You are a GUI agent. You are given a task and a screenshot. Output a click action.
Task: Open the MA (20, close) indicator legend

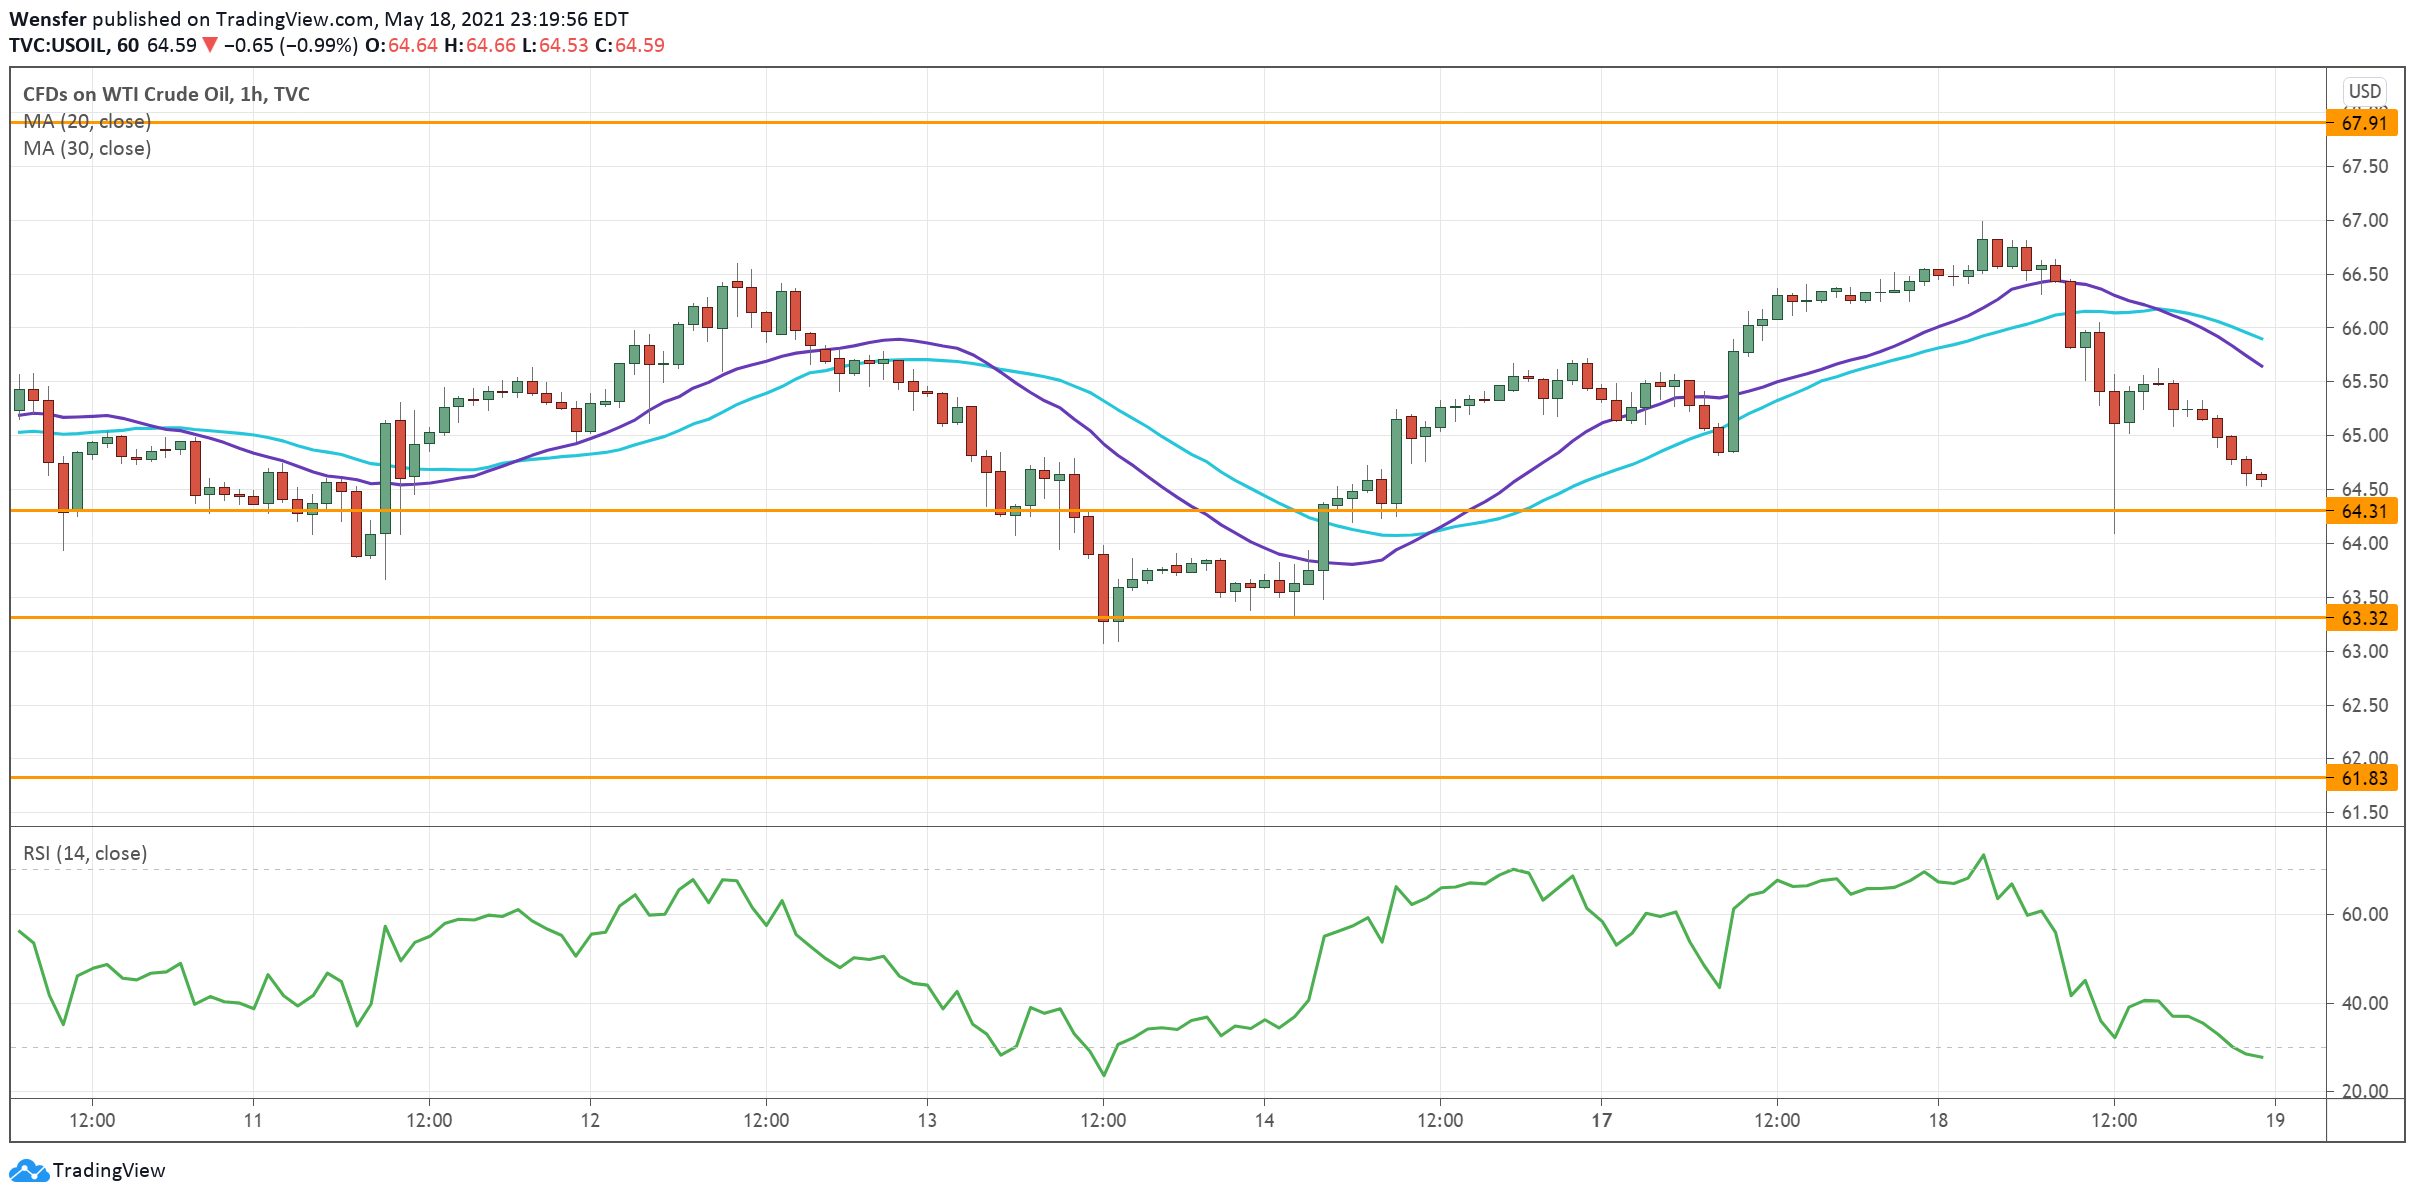point(87,122)
